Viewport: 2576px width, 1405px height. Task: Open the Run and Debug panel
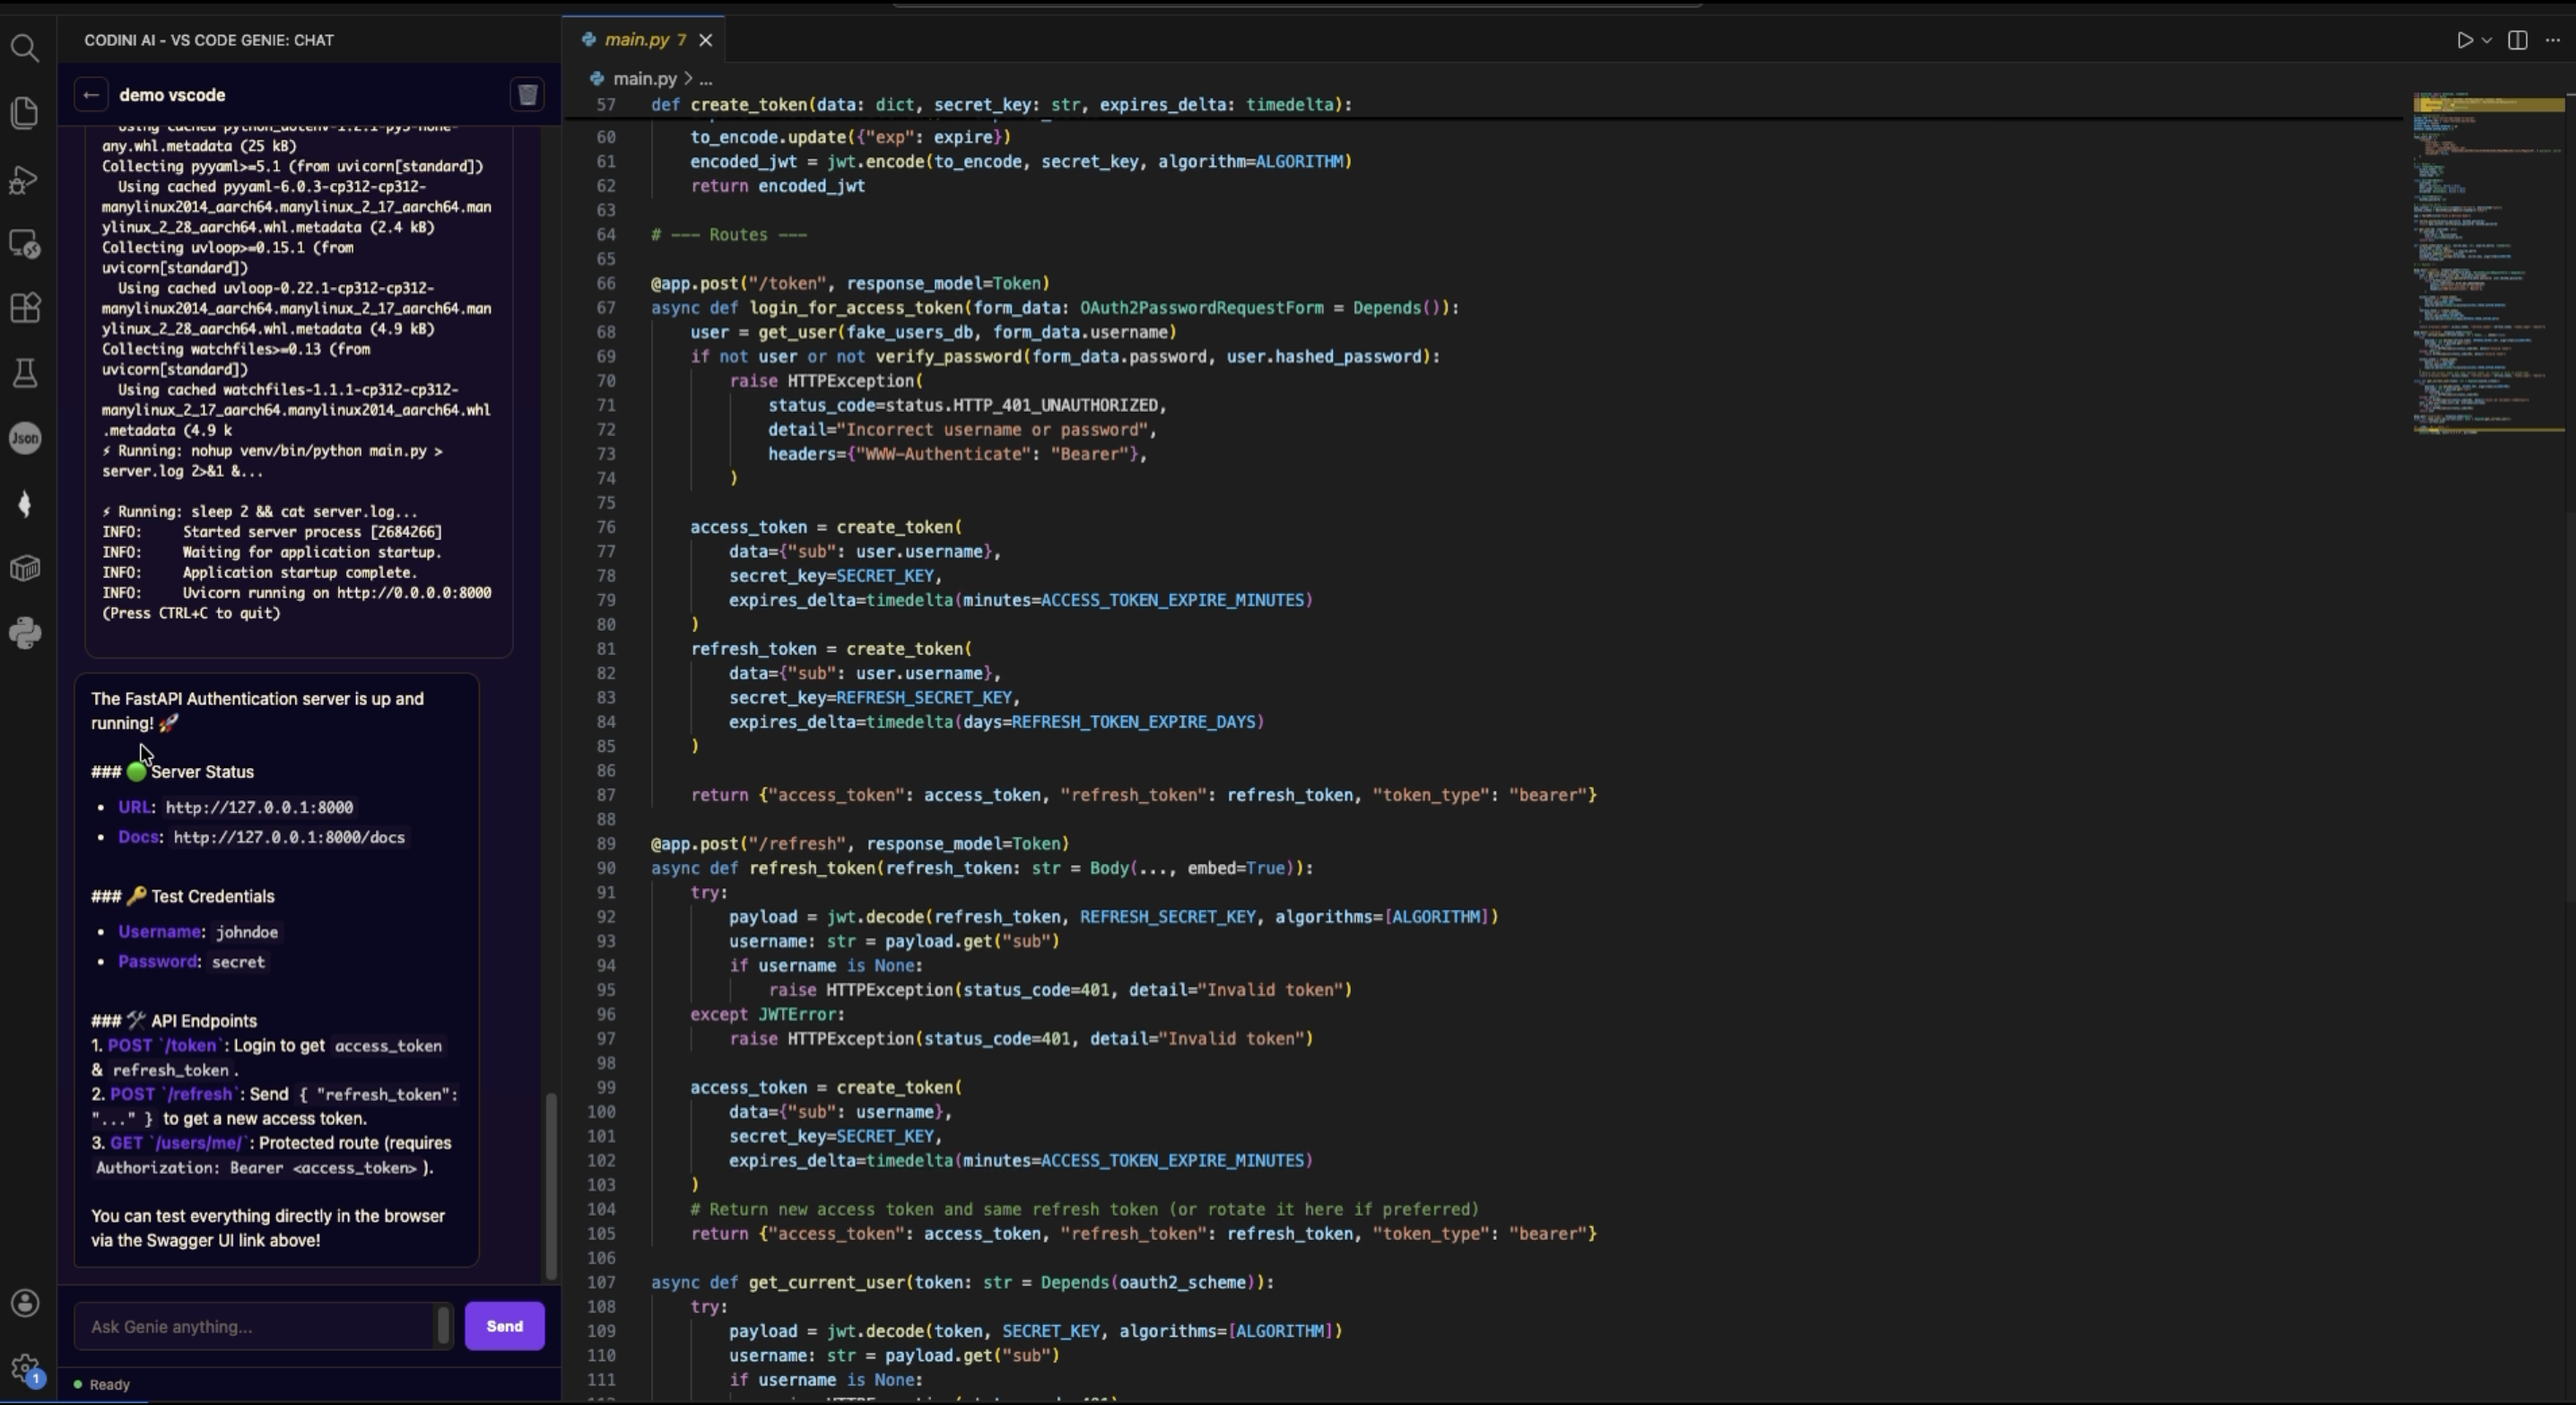(25, 180)
